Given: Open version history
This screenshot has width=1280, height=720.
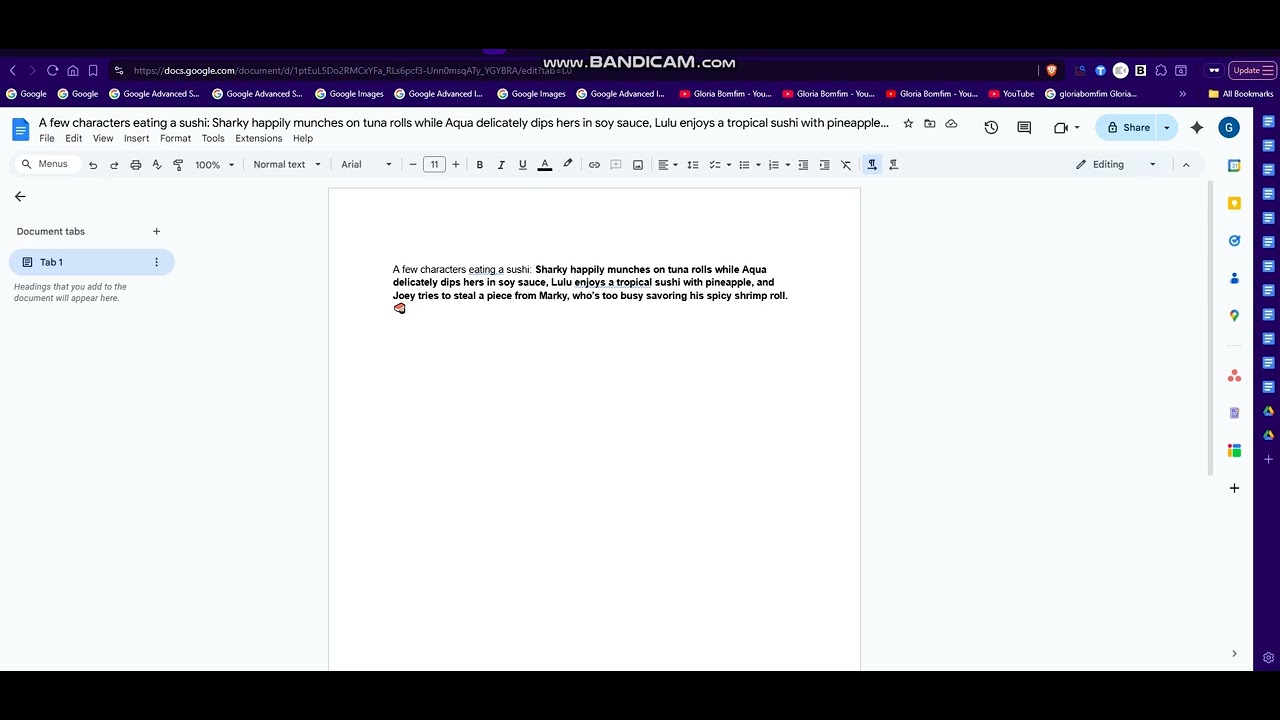Looking at the screenshot, I should click(x=991, y=128).
